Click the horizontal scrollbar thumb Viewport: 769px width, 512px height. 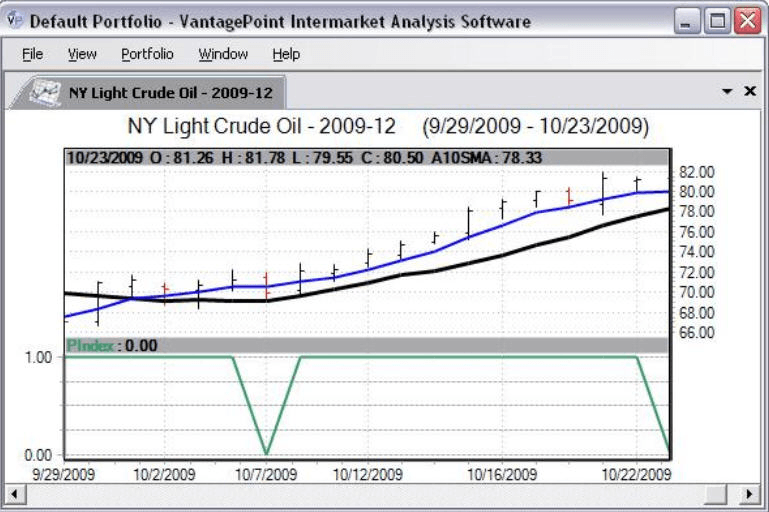click(x=715, y=494)
